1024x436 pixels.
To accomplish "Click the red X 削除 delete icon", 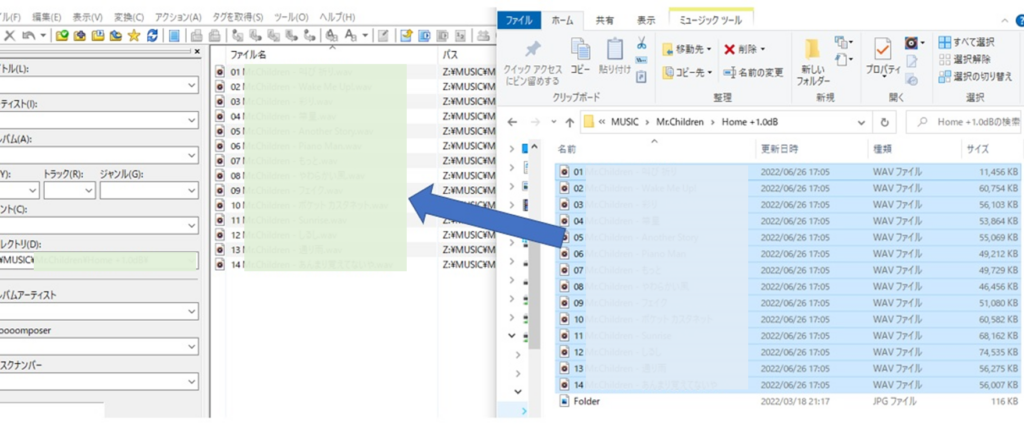I will (x=730, y=49).
